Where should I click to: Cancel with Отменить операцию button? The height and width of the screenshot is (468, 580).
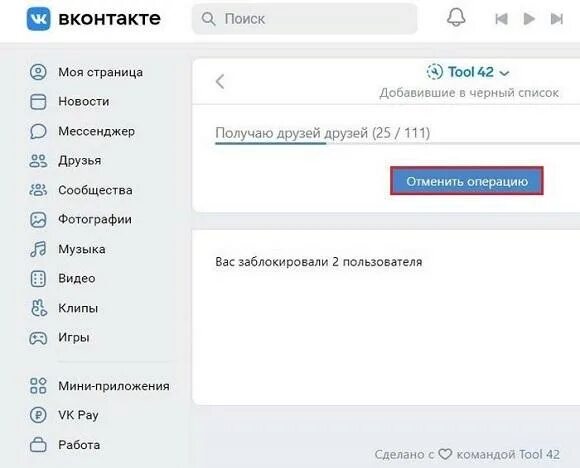467,181
